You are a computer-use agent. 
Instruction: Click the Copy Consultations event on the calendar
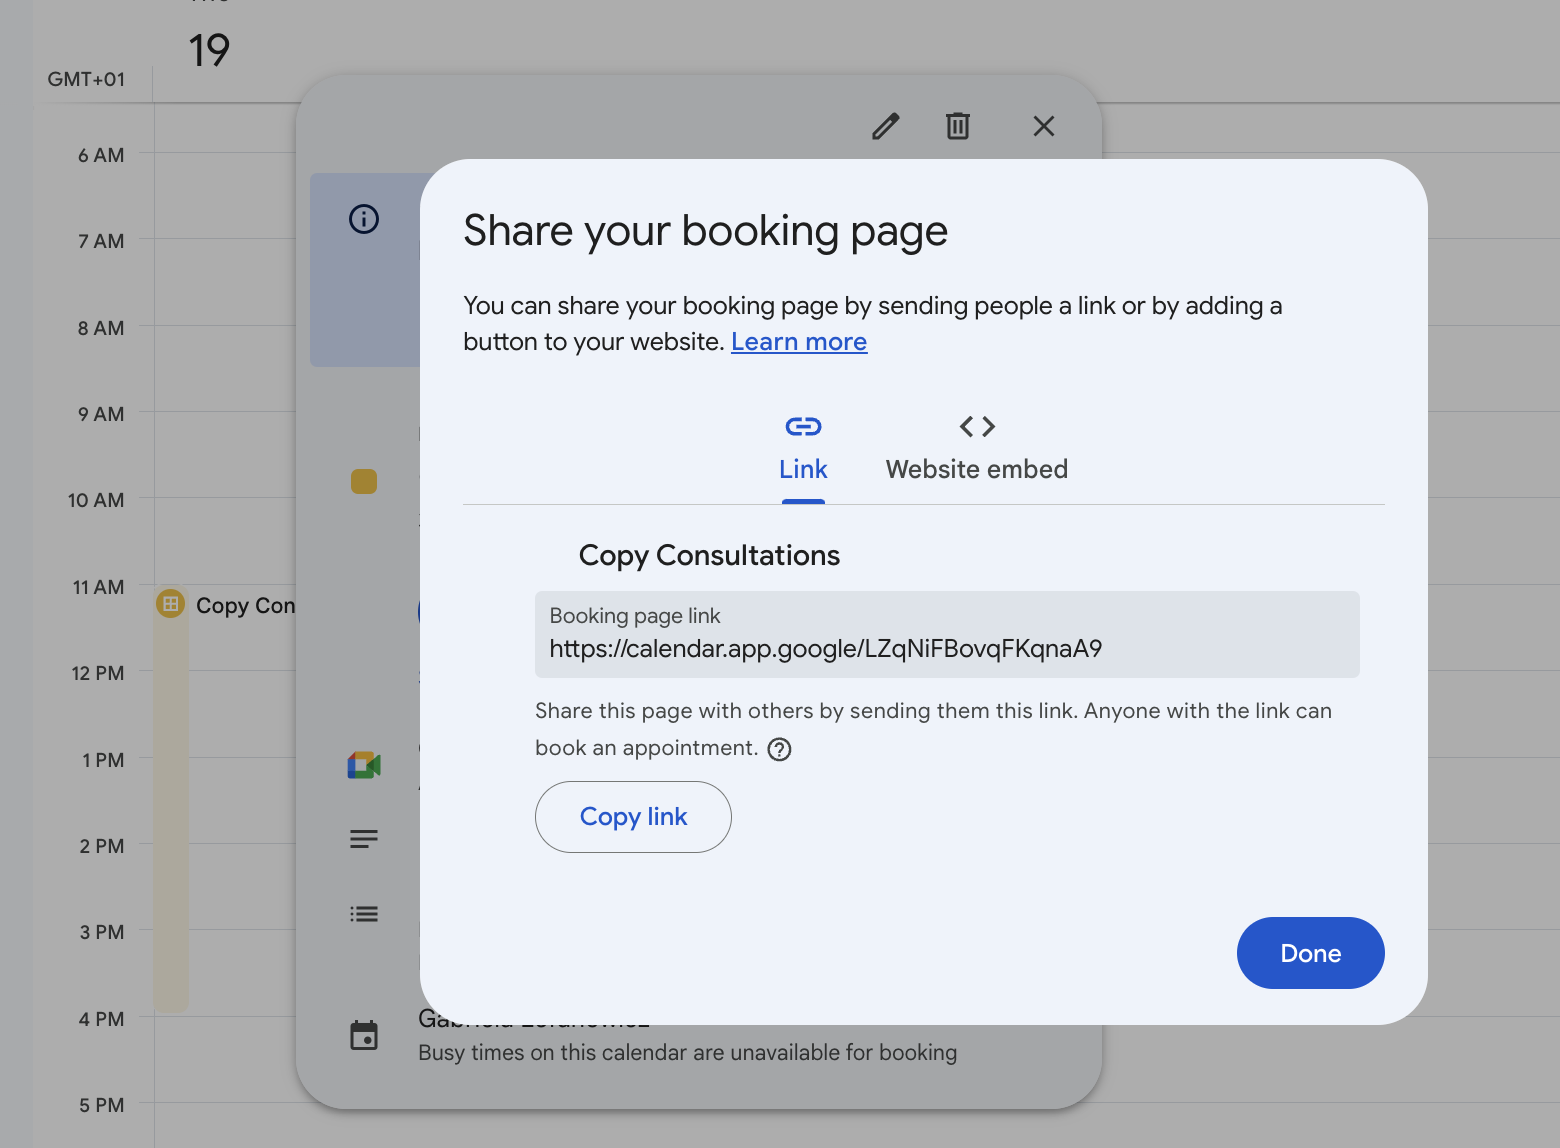pyautogui.click(x=220, y=605)
